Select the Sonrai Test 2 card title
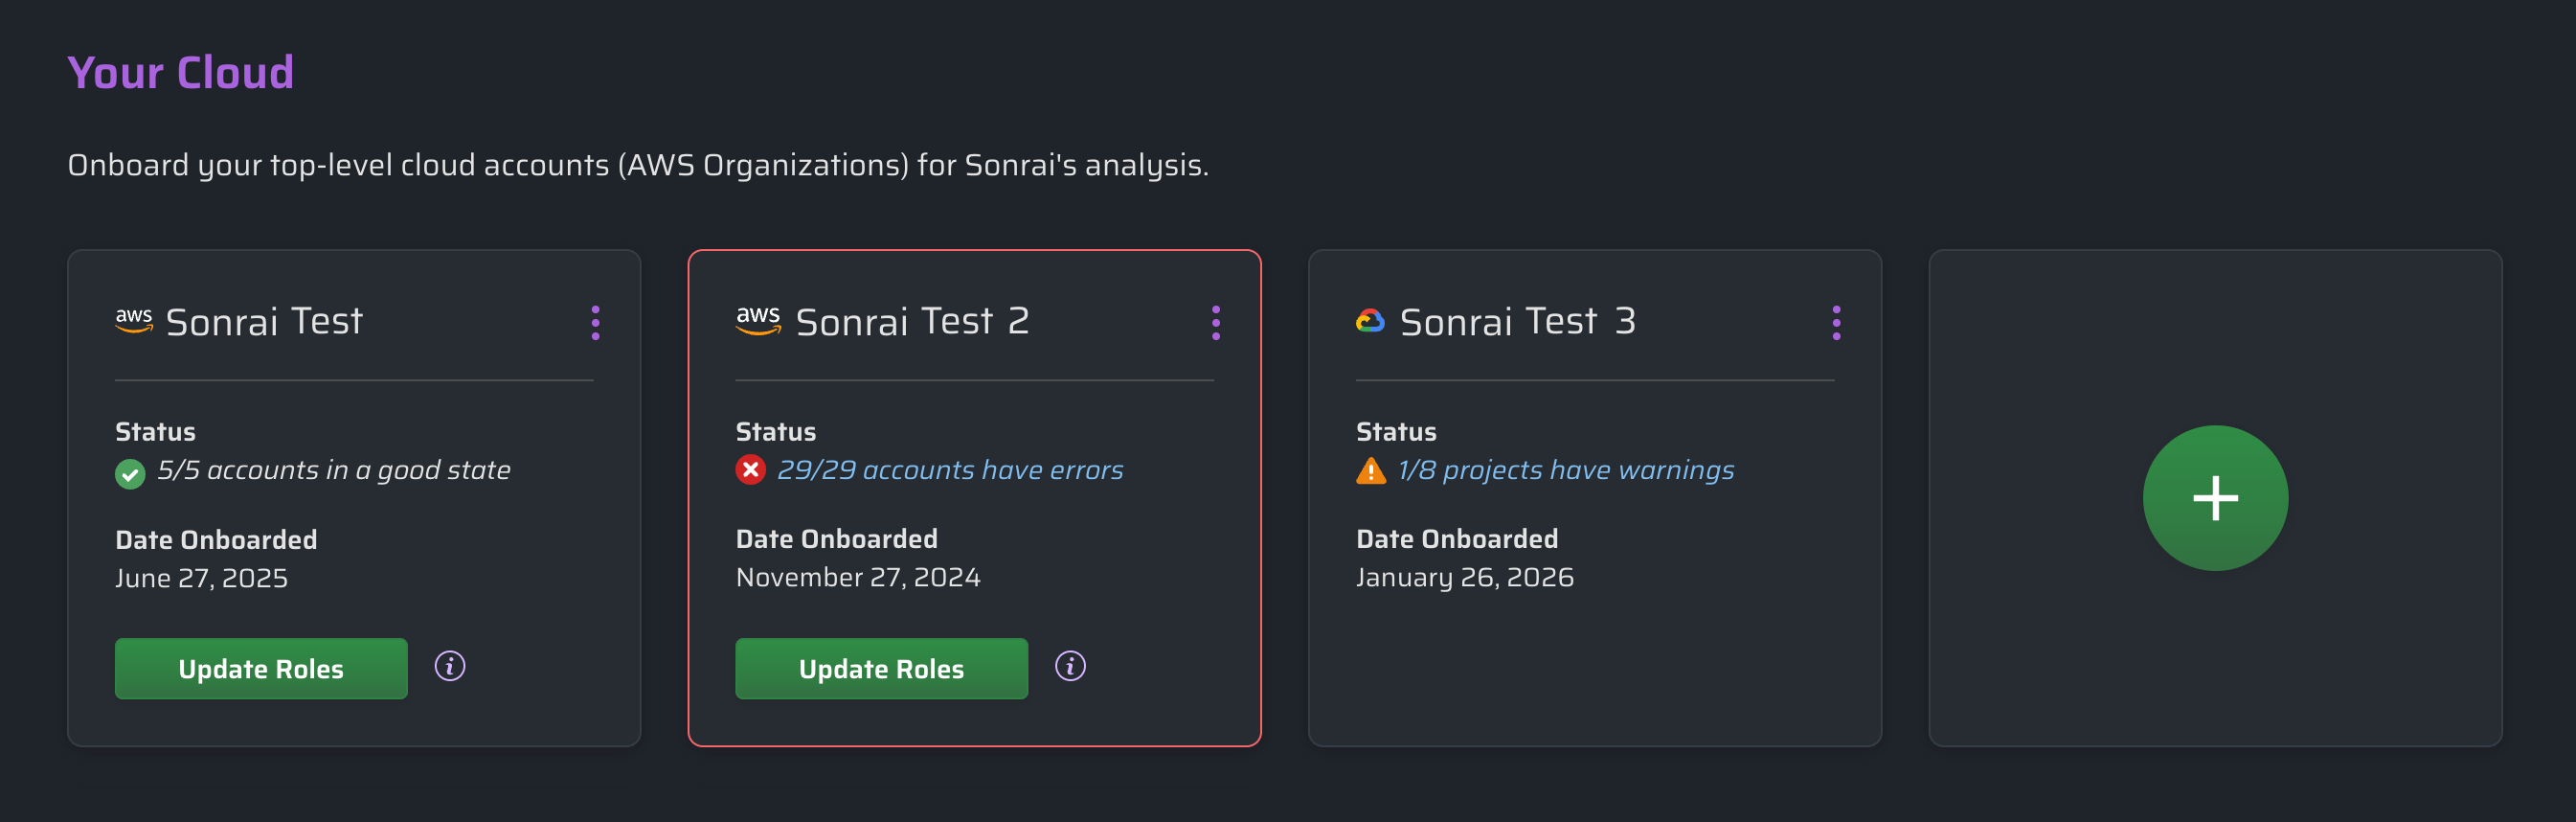This screenshot has height=822, width=2576. click(x=911, y=322)
